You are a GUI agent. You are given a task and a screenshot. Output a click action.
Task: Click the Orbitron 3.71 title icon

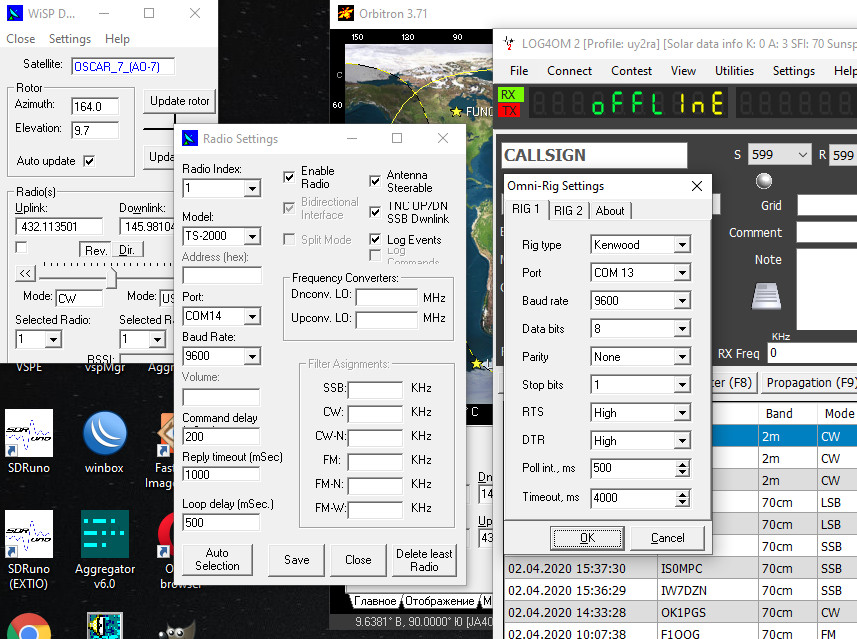pyautogui.click(x=345, y=13)
